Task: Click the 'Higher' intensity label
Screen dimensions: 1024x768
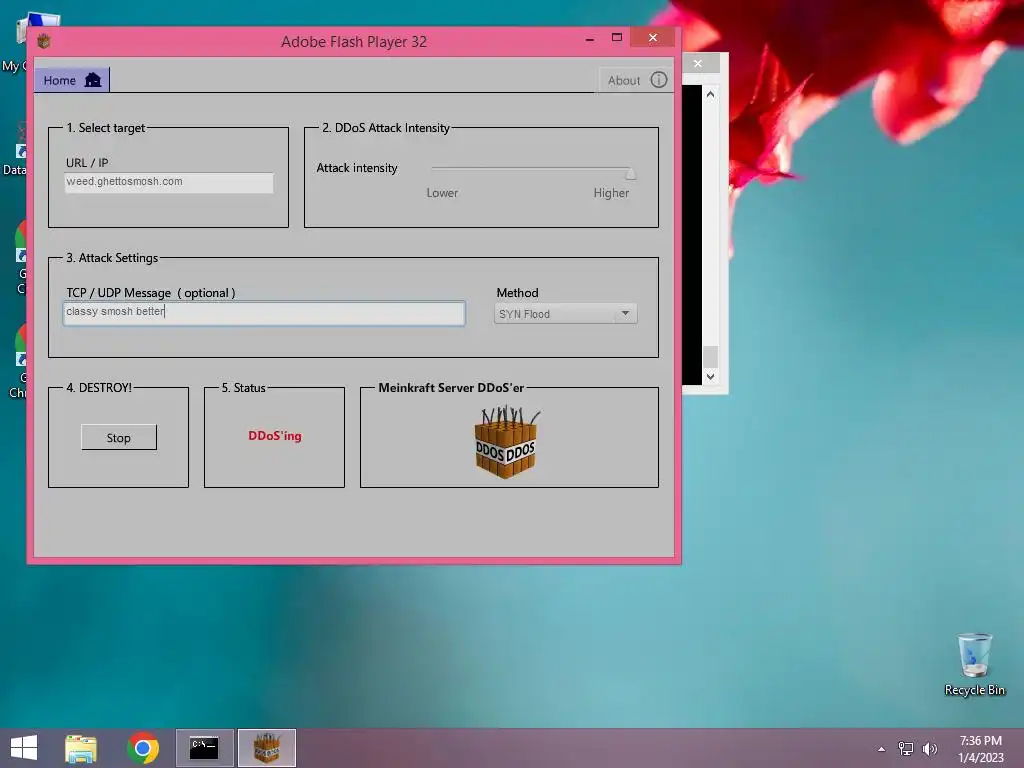Action: click(611, 193)
